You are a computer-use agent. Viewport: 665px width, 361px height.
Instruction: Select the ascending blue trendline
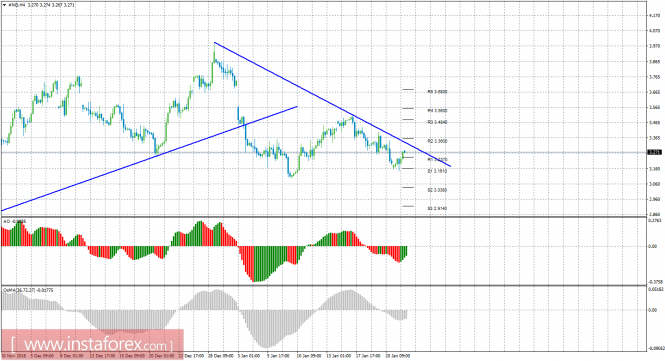(149, 158)
